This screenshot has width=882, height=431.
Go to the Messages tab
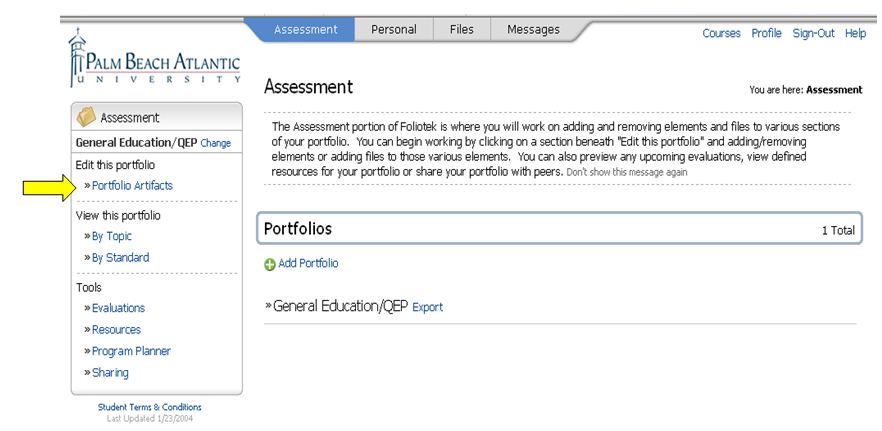533,30
